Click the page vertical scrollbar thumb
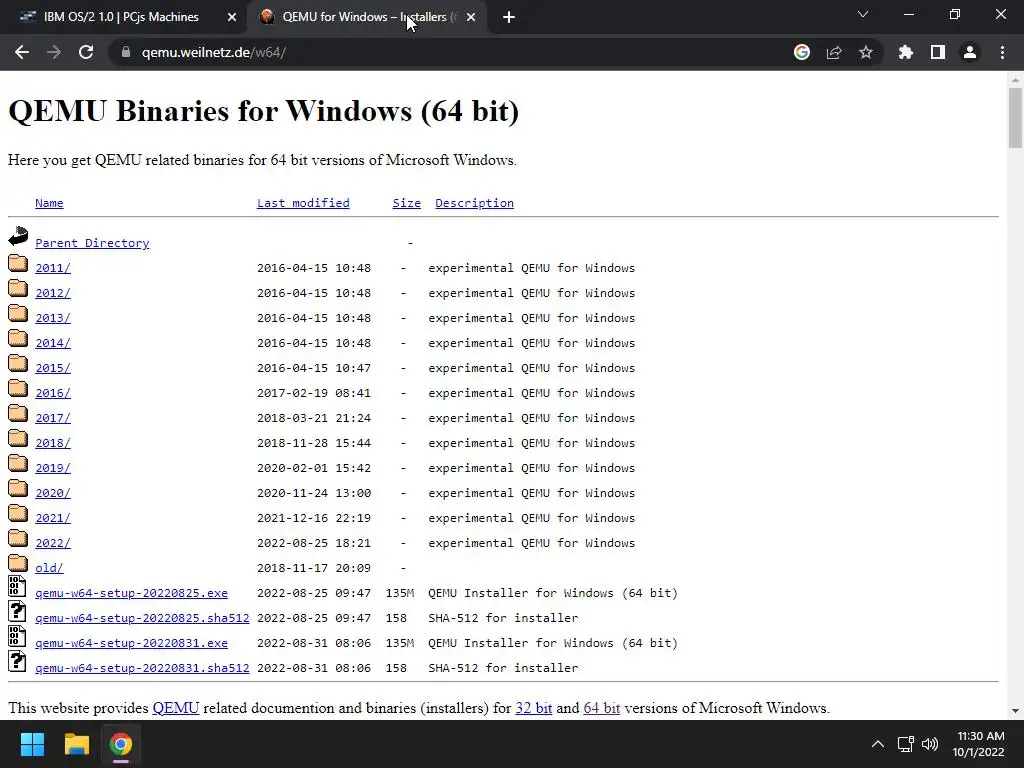Image resolution: width=1024 pixels, height=768 pixels. (x=1015, y=118)
